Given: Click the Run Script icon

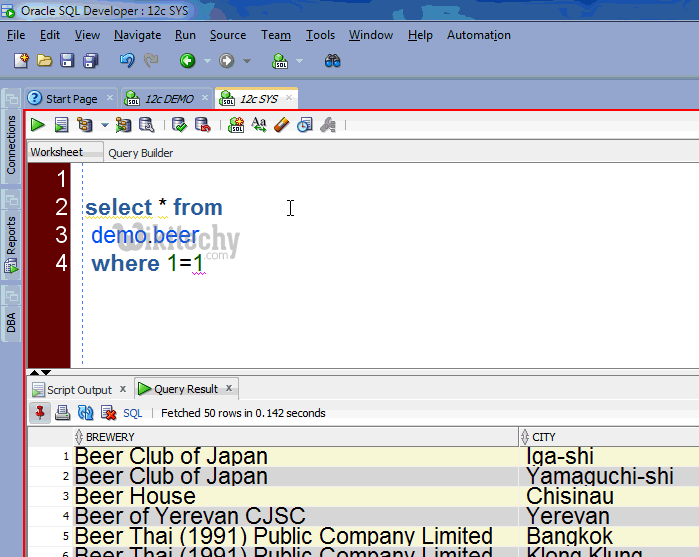Looking at the screenshot, I should [x=61, y=125].
